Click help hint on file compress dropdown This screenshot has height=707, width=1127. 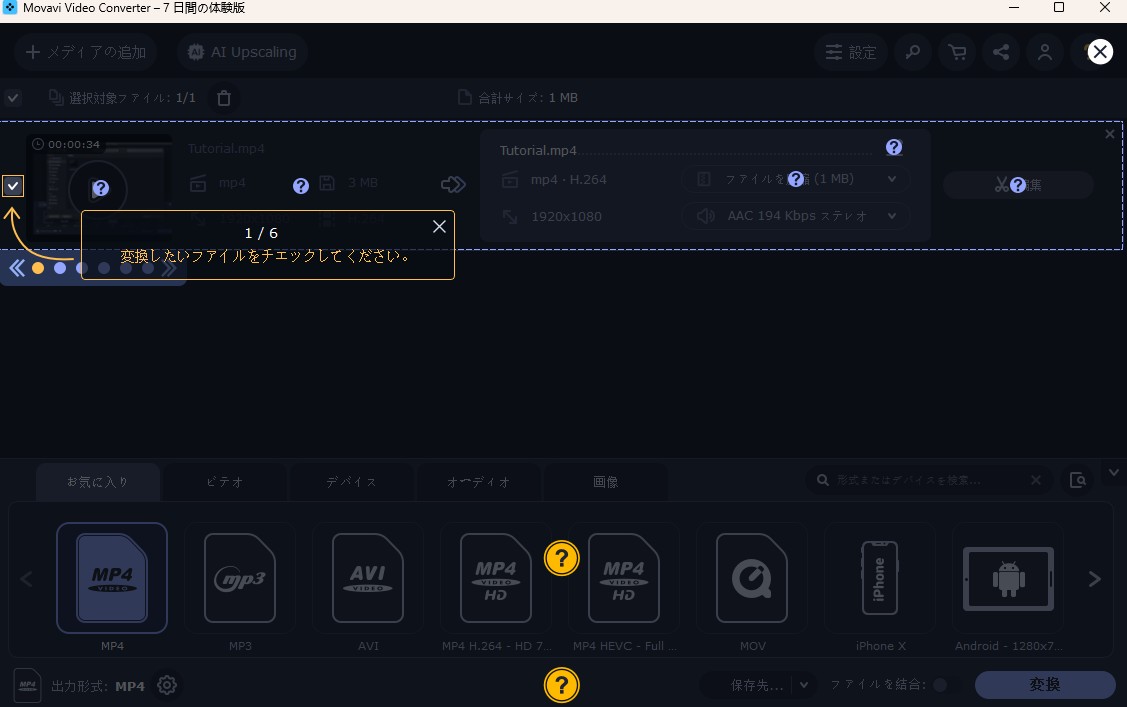[796, 180]
